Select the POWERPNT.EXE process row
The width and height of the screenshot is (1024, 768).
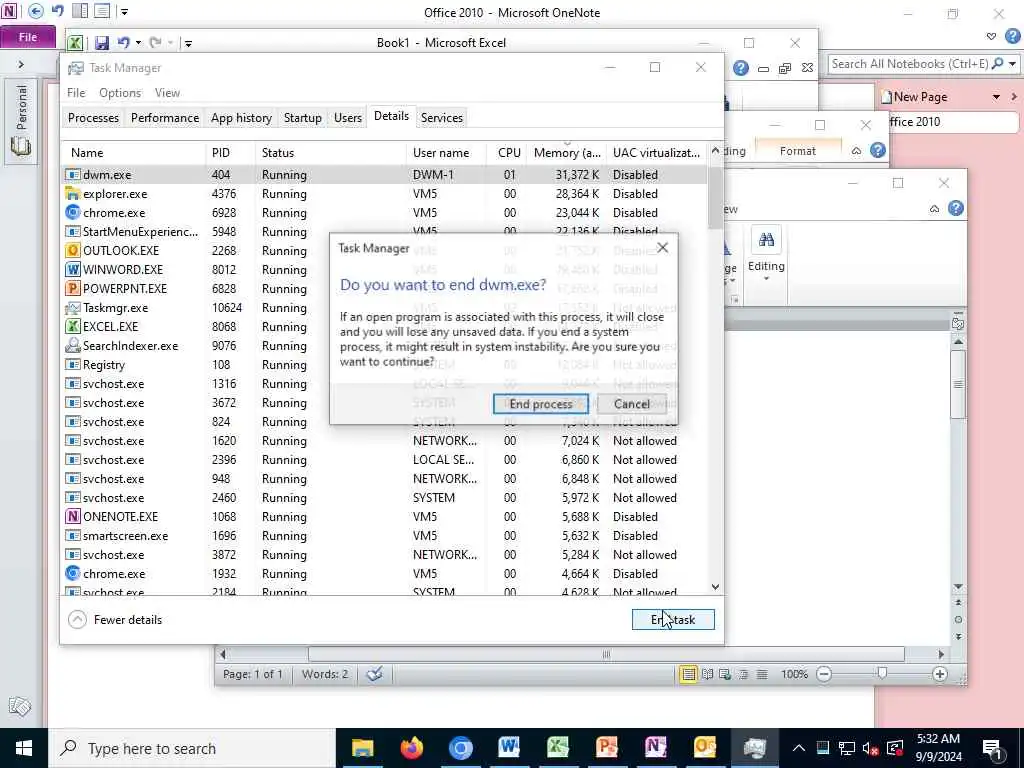(x=196, y=289)
